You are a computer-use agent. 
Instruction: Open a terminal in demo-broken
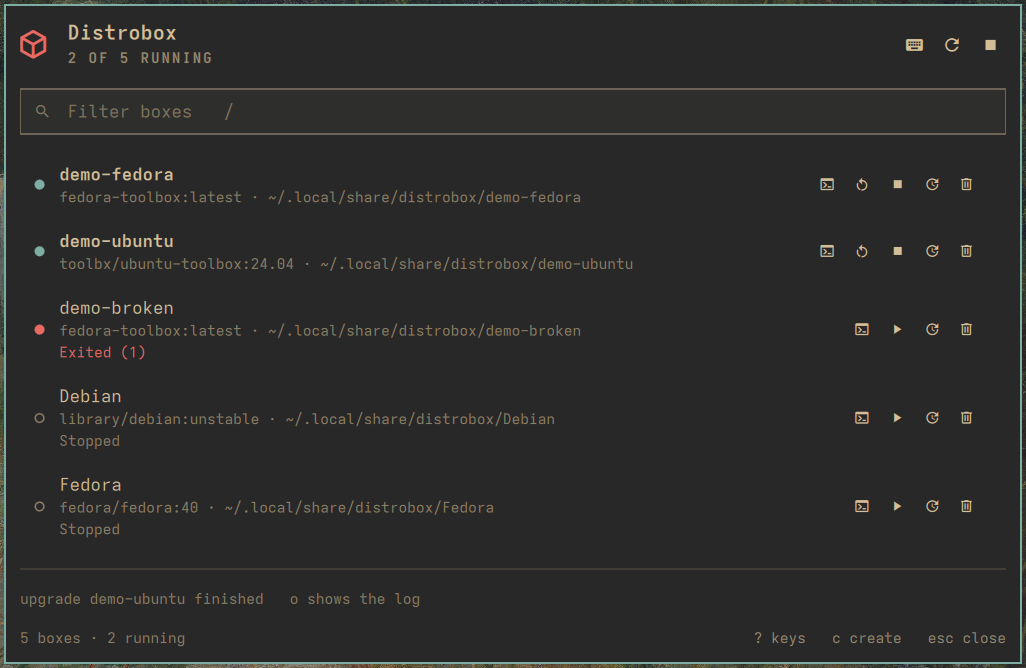(862, 329)
